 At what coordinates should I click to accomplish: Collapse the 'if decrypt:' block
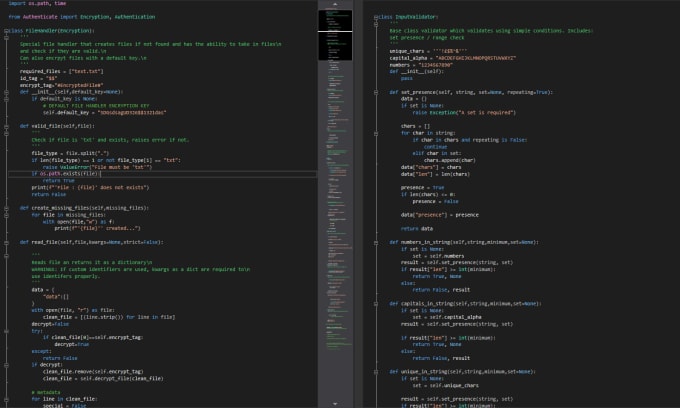tap(7, 365)
